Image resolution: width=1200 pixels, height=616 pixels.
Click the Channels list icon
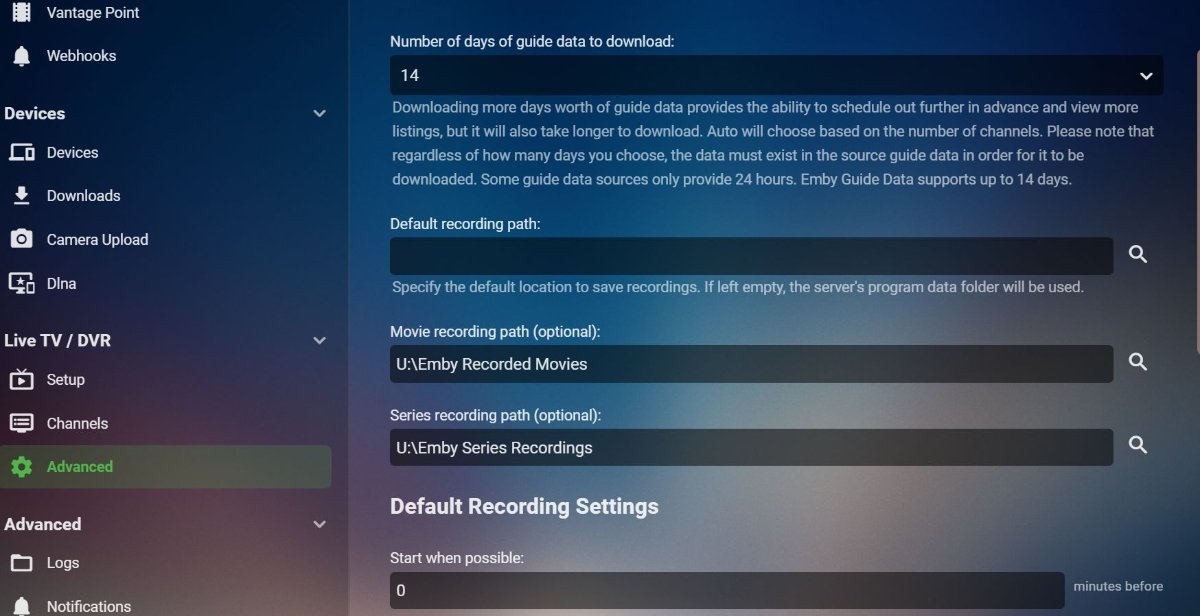tap(21, 424)
